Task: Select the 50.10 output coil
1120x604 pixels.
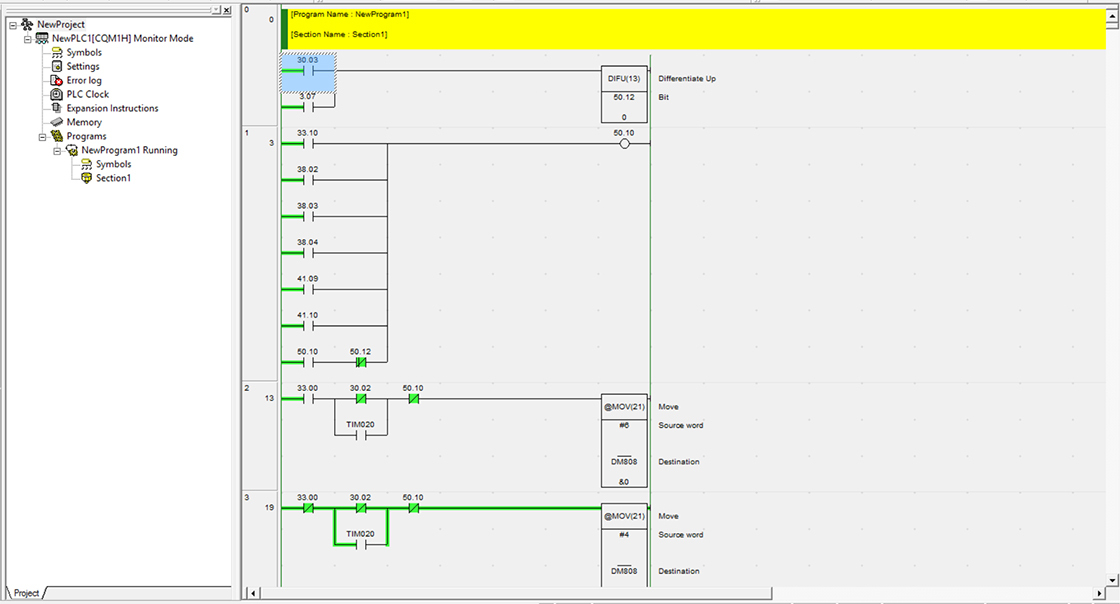Action: coord(624,144)
